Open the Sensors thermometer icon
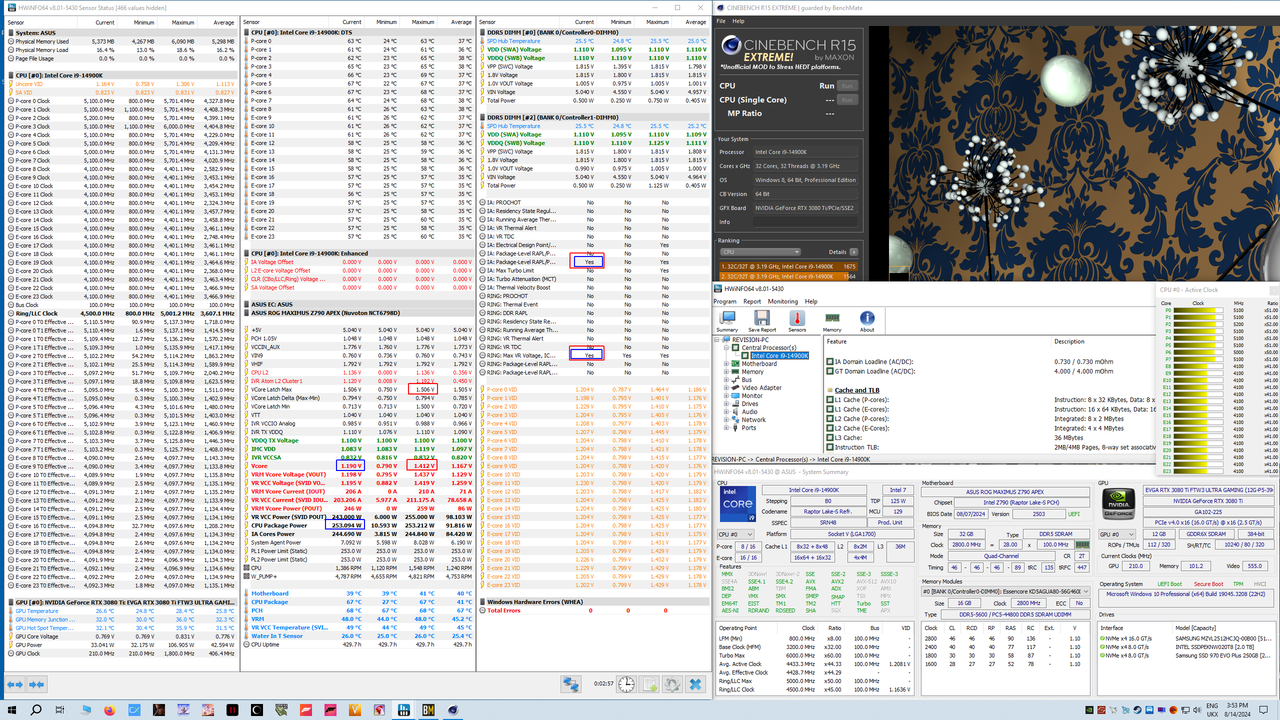Viewport: 1280px width, 720px height. click(797, 320)
